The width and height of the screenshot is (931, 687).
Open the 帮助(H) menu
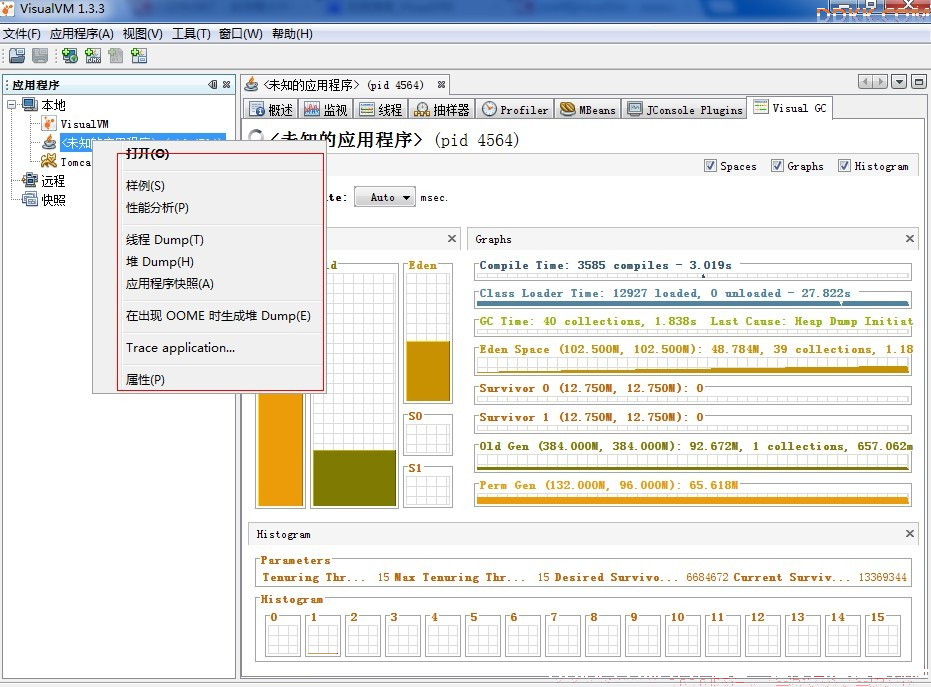(292, 34)
